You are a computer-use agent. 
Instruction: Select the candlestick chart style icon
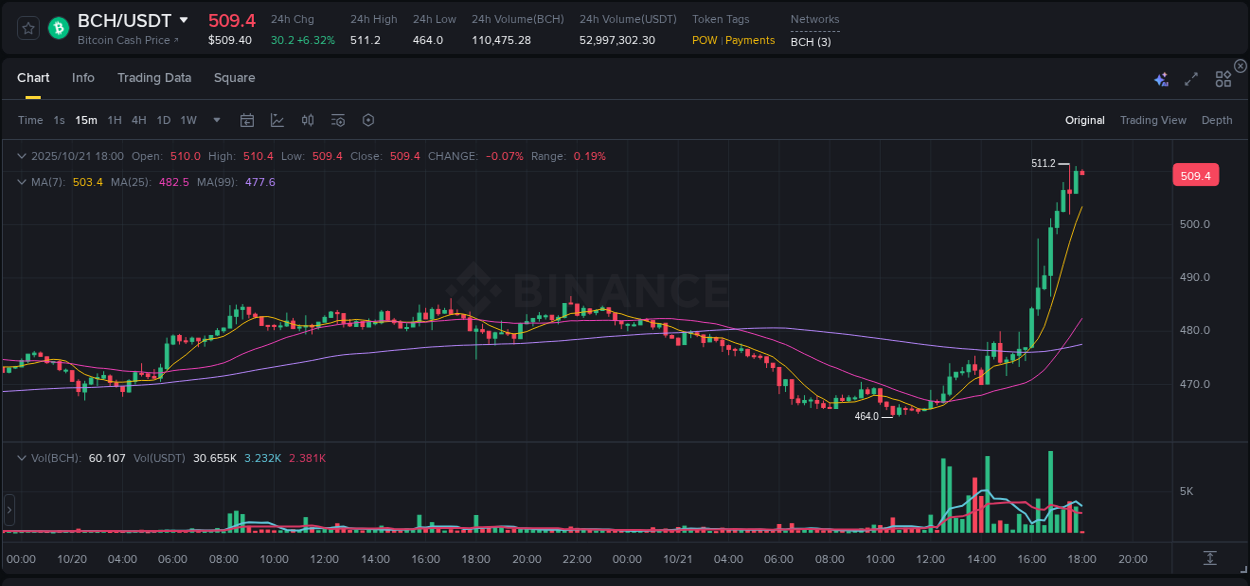click(307, 120)
